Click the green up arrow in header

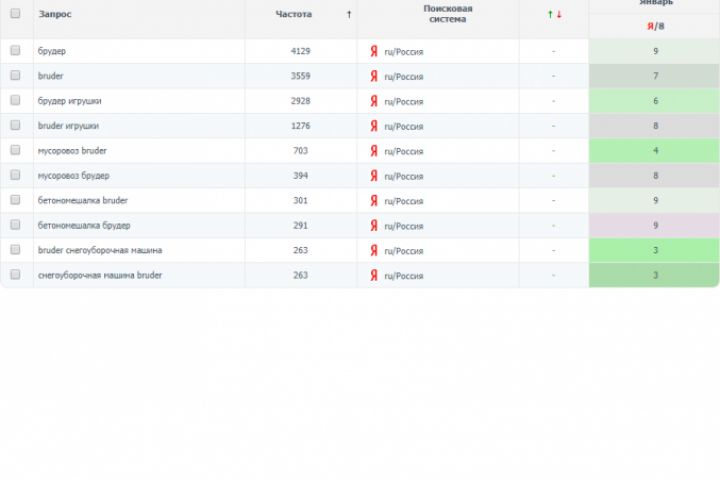click(550, 15)
